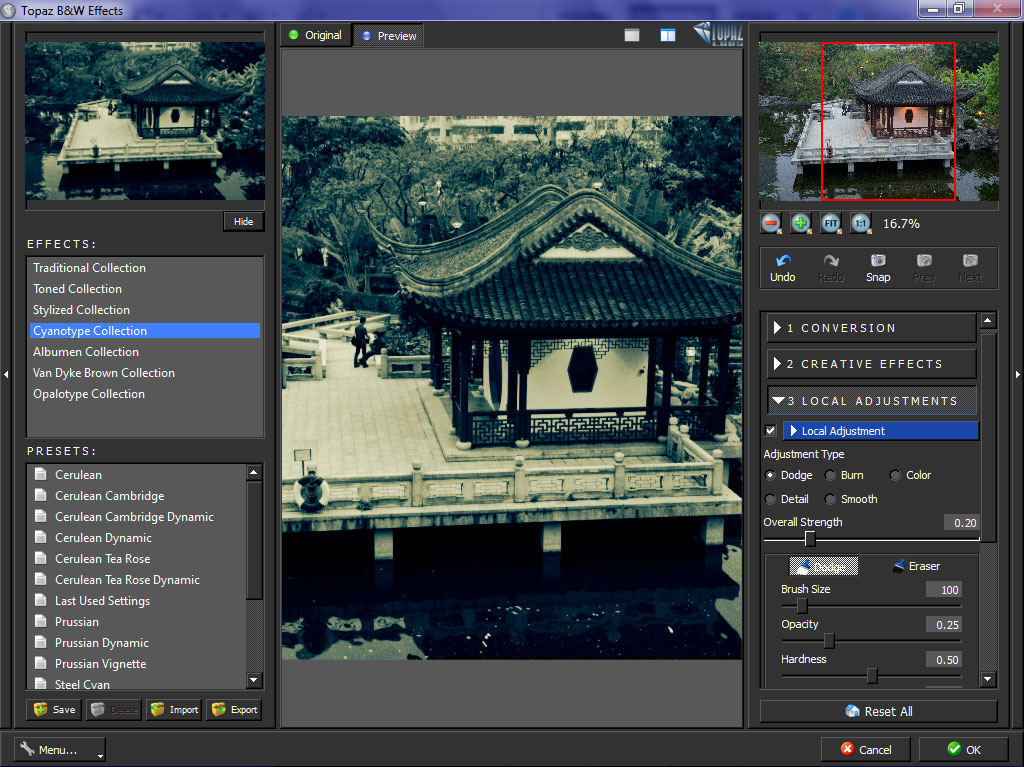Expand the 1 Conversion section
The image size is (1024, 767).
point(871,328)
